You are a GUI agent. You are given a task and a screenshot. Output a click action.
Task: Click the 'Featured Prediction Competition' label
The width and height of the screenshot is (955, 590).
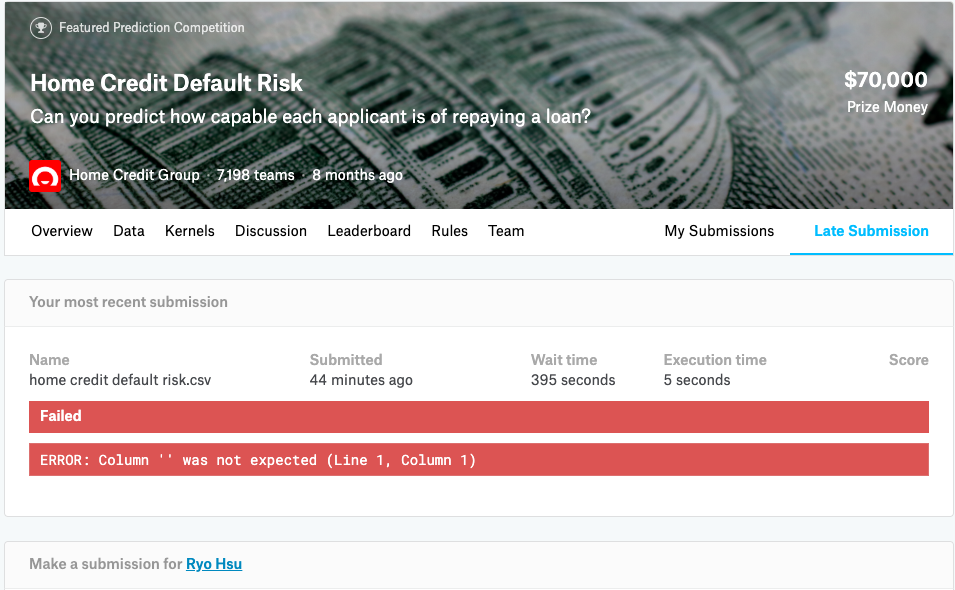[x=152, y=27]
